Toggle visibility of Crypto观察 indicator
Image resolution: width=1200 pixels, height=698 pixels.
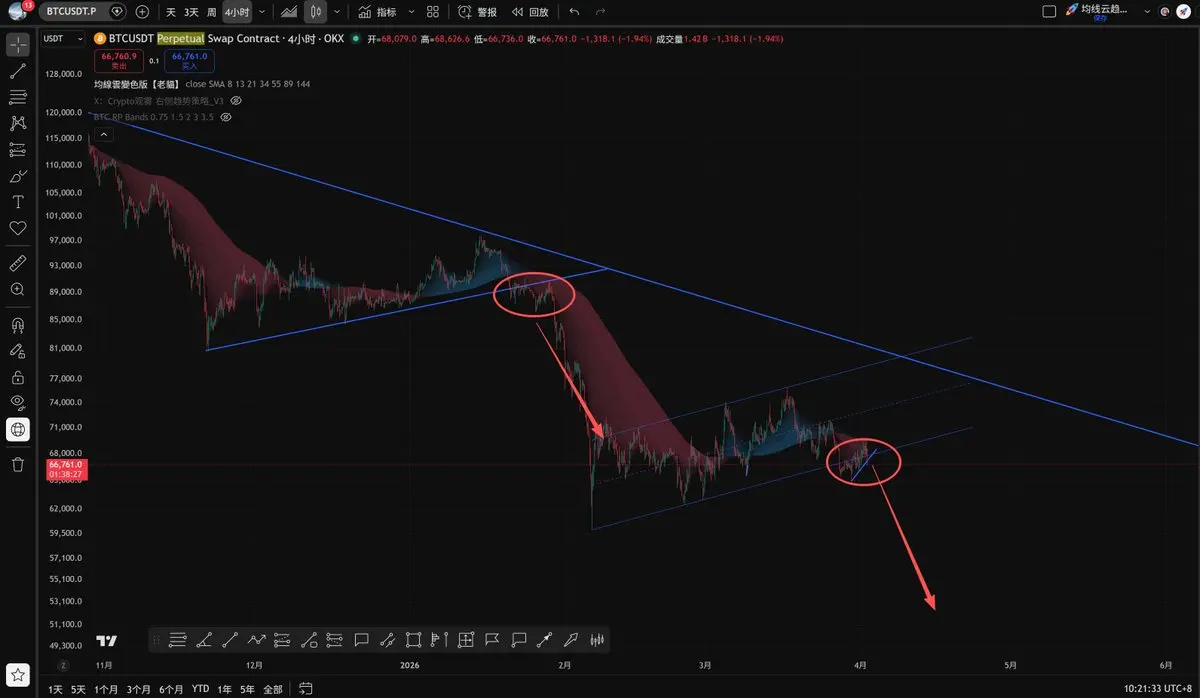point(237,101)
